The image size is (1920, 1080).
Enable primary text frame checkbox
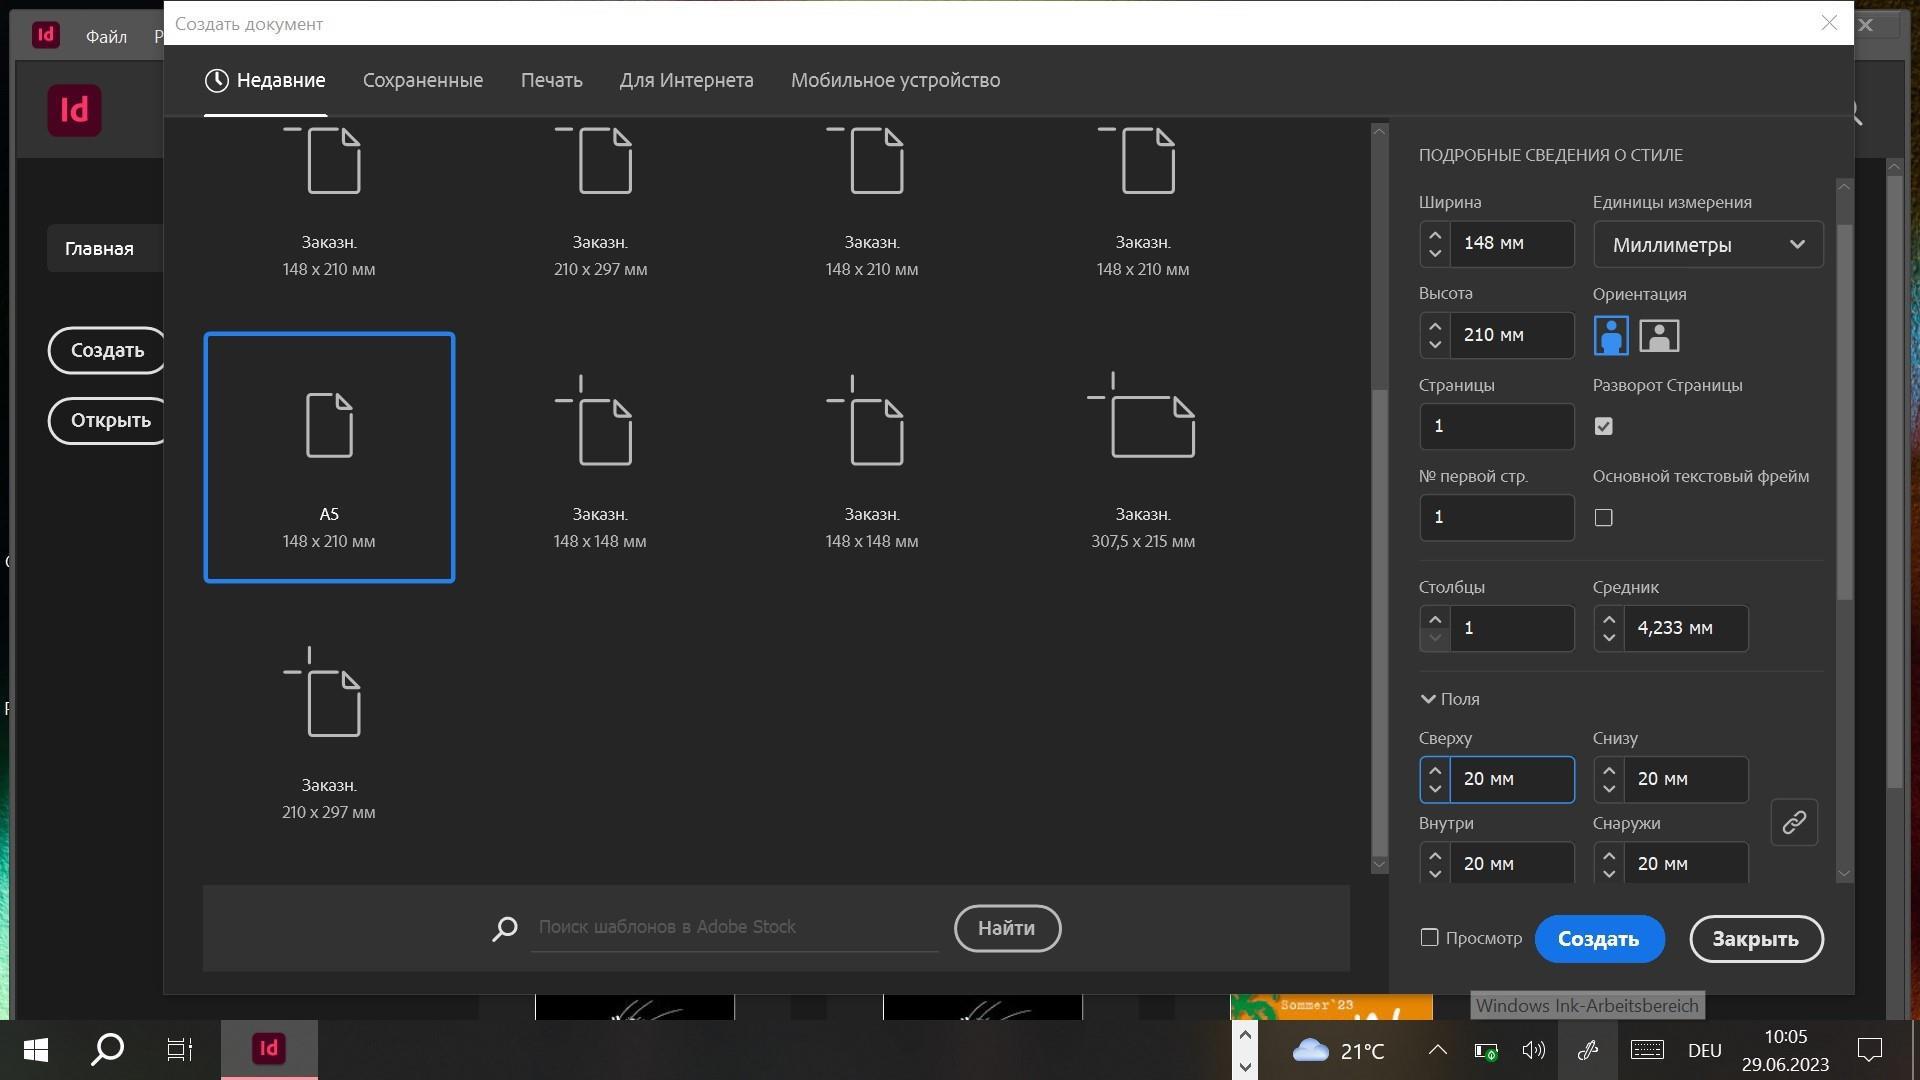1603,518
